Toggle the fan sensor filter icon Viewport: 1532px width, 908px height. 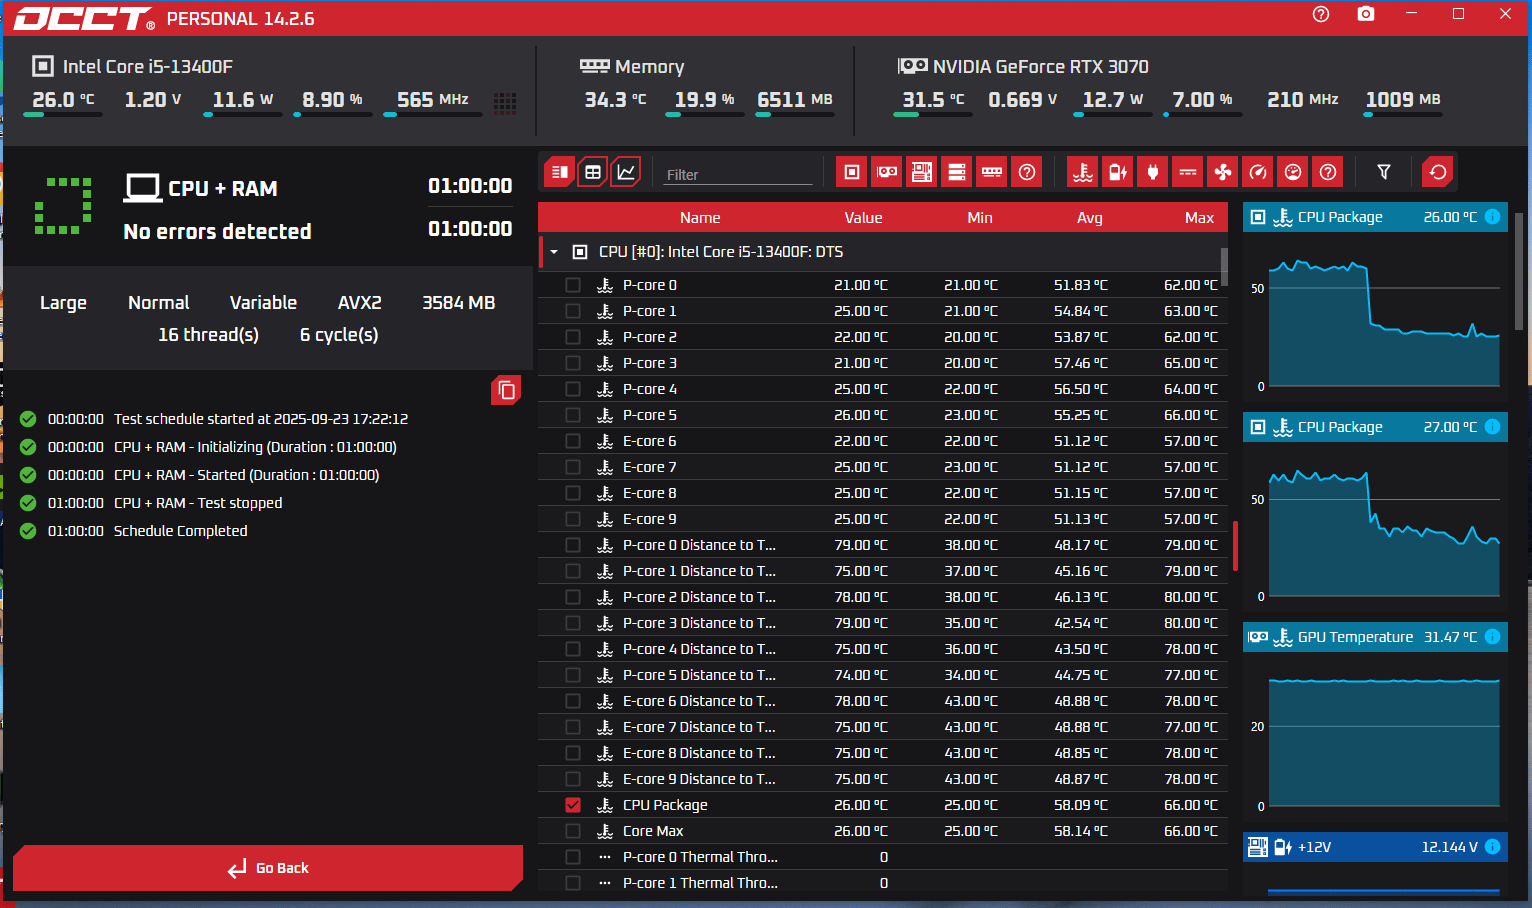coord(1223,172)
